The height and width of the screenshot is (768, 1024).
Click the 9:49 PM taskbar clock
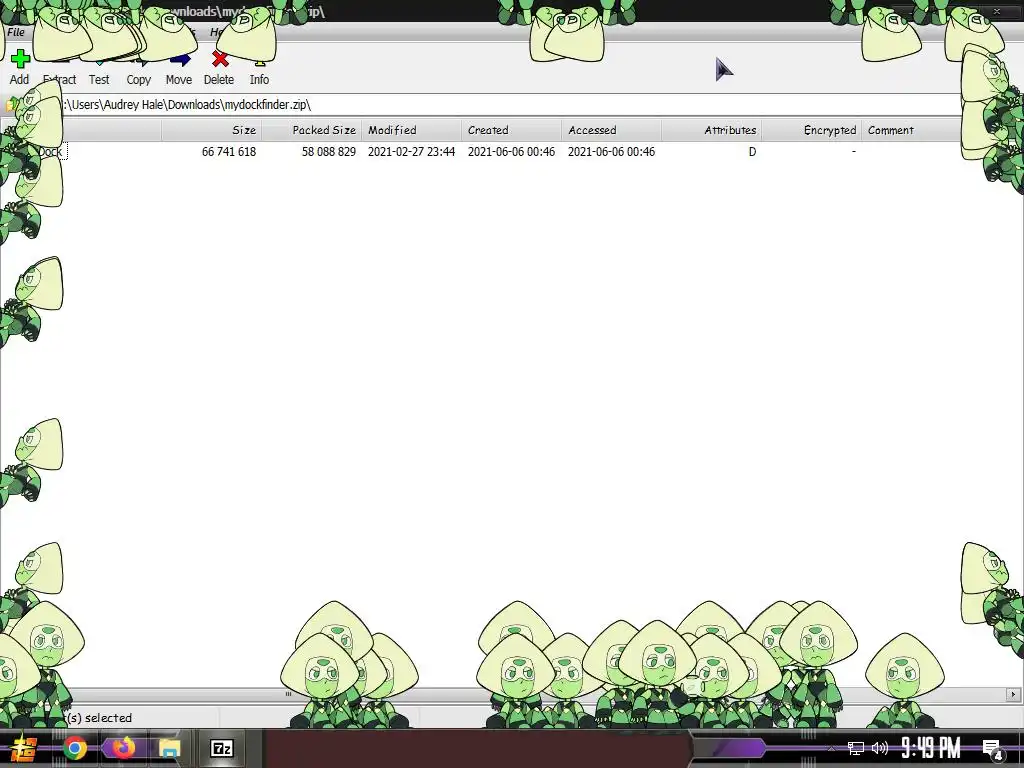(931, 748)
